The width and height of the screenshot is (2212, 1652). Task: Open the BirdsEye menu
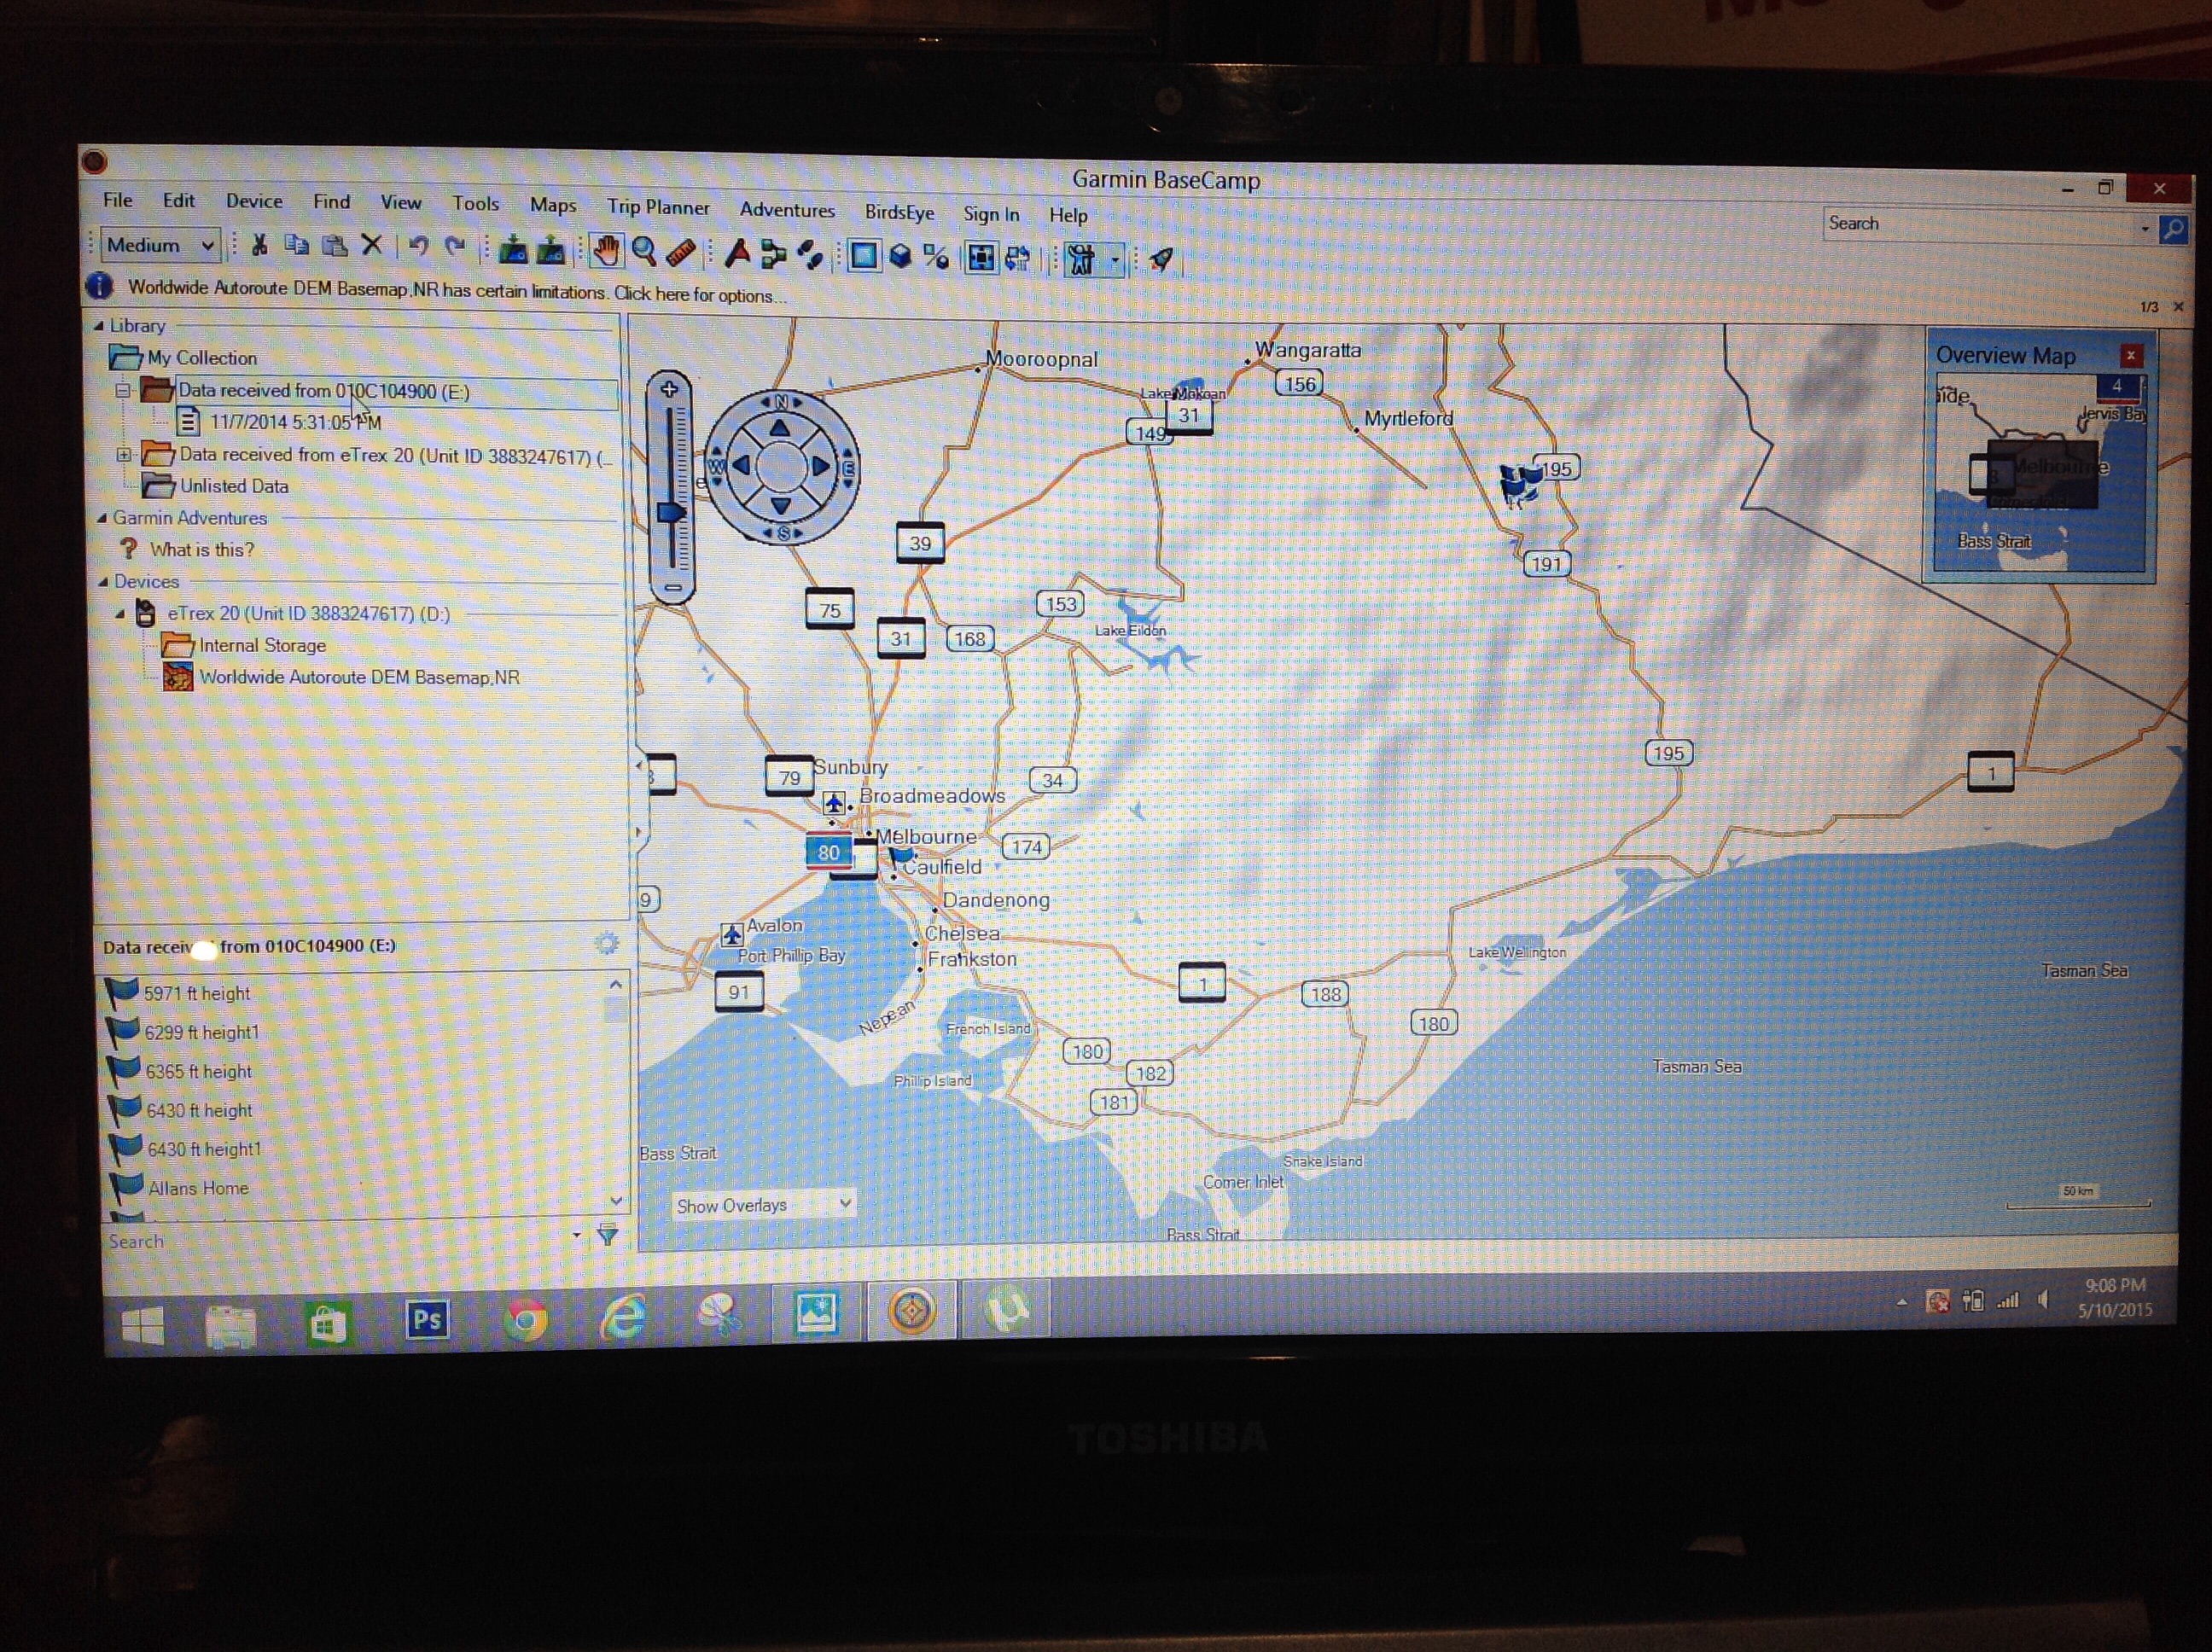click(x=899, y=212)
